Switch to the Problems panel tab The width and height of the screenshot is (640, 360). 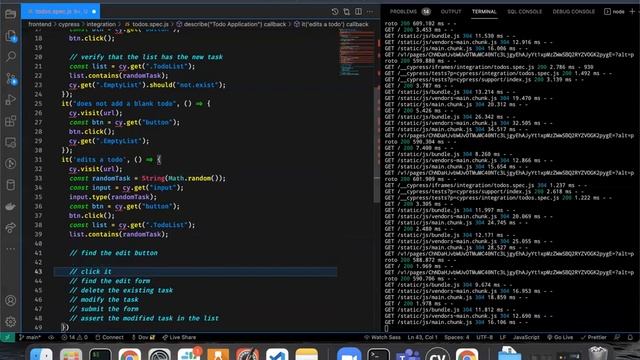[410, 11]
